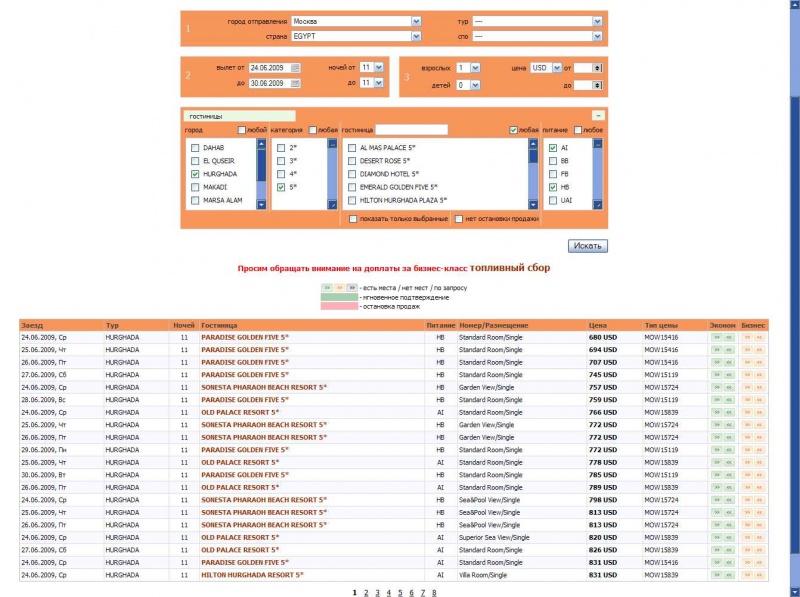Open calendar picker for departure until date

(x=296, y=83)
